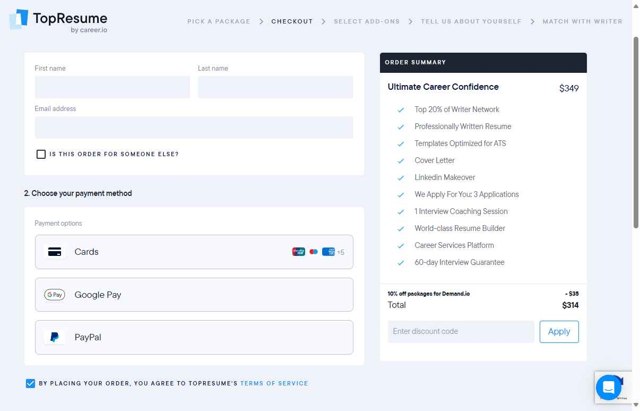Click the $349 package price
640x411 pixels.
tap(569, 88)
